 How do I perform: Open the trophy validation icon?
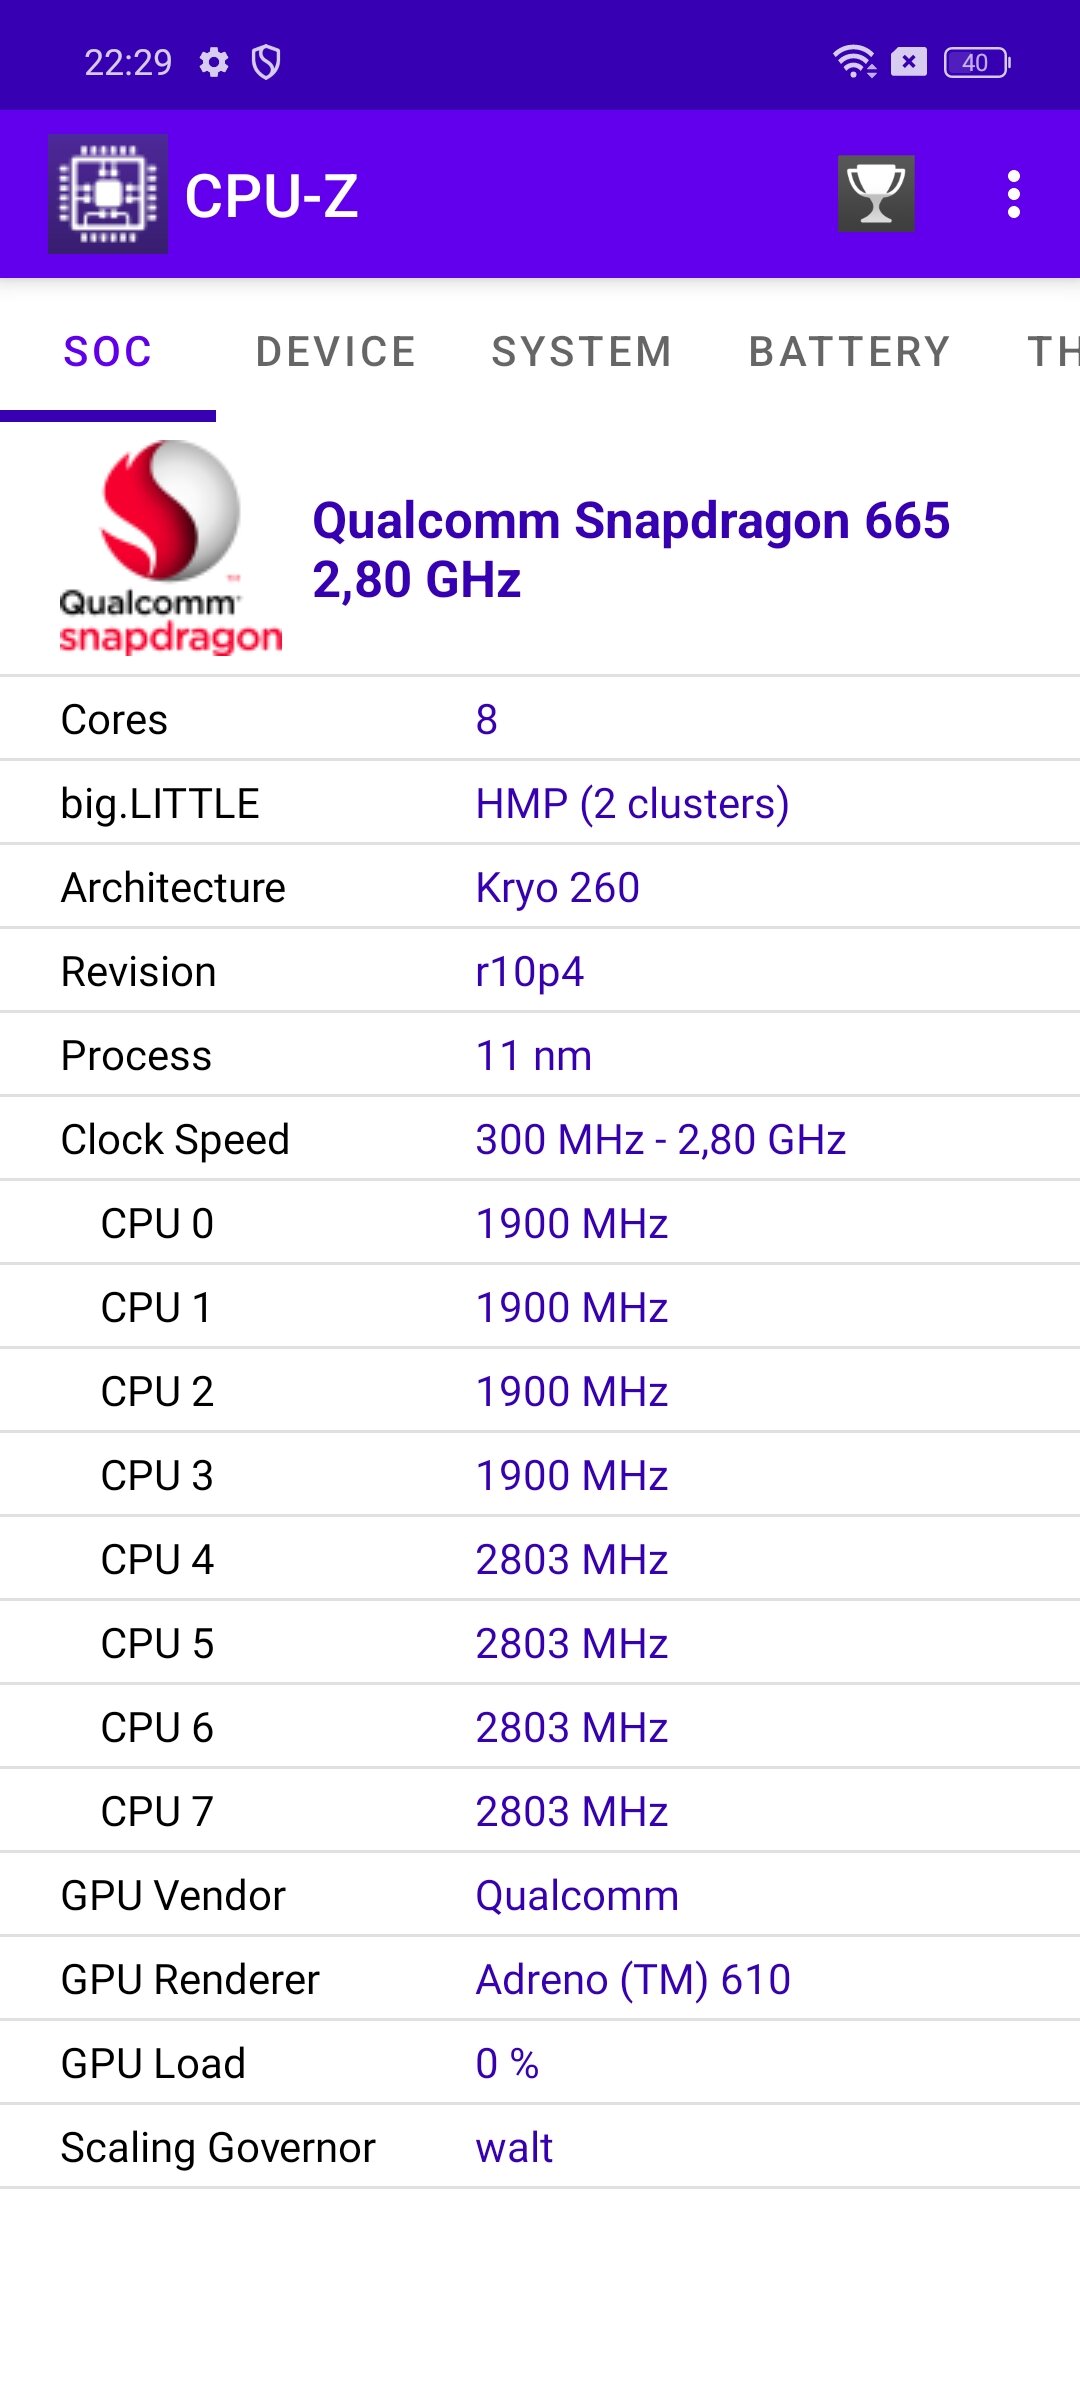[x=876, y=194]
